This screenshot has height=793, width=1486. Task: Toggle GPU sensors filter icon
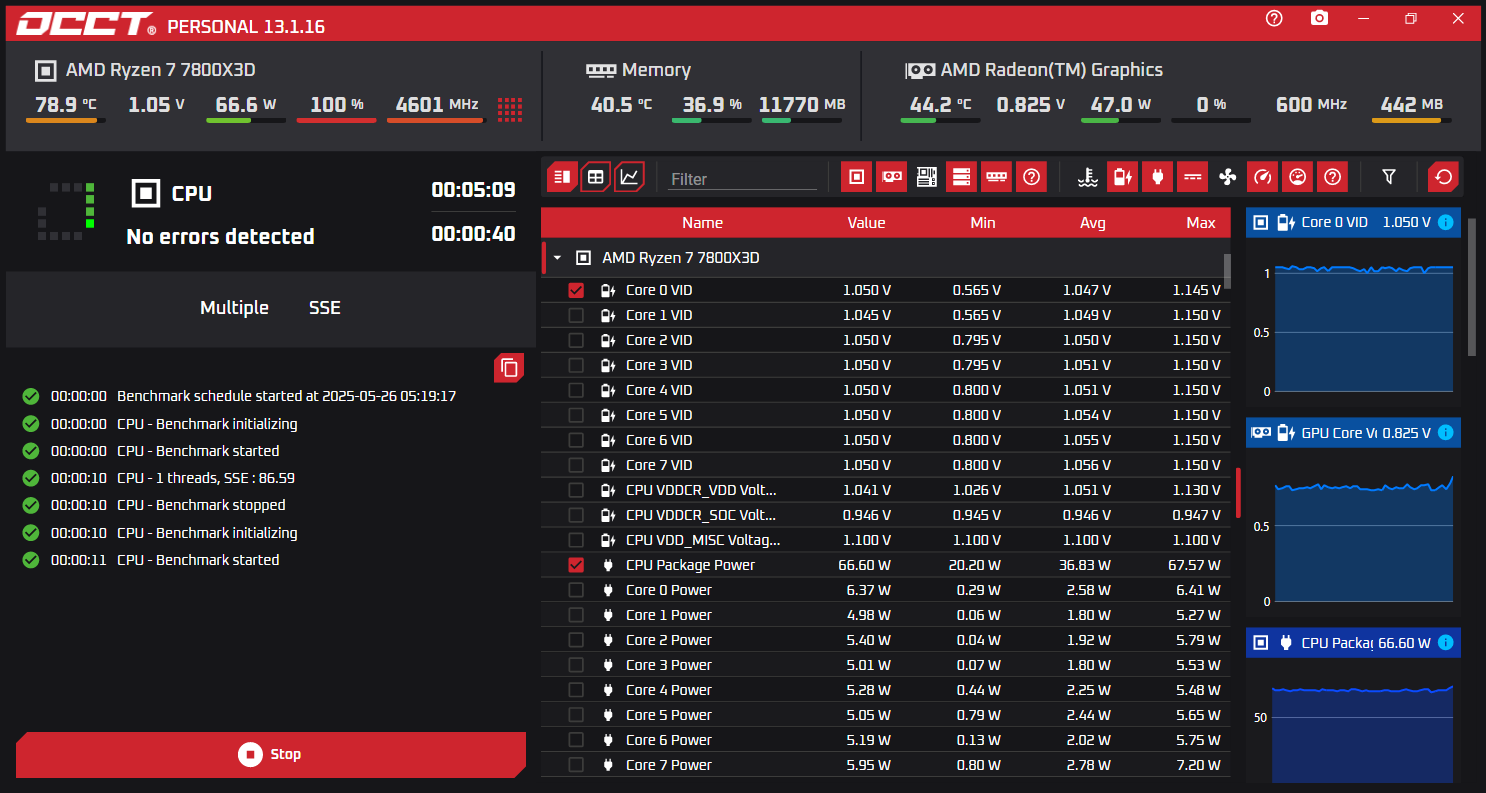(891, 177)
